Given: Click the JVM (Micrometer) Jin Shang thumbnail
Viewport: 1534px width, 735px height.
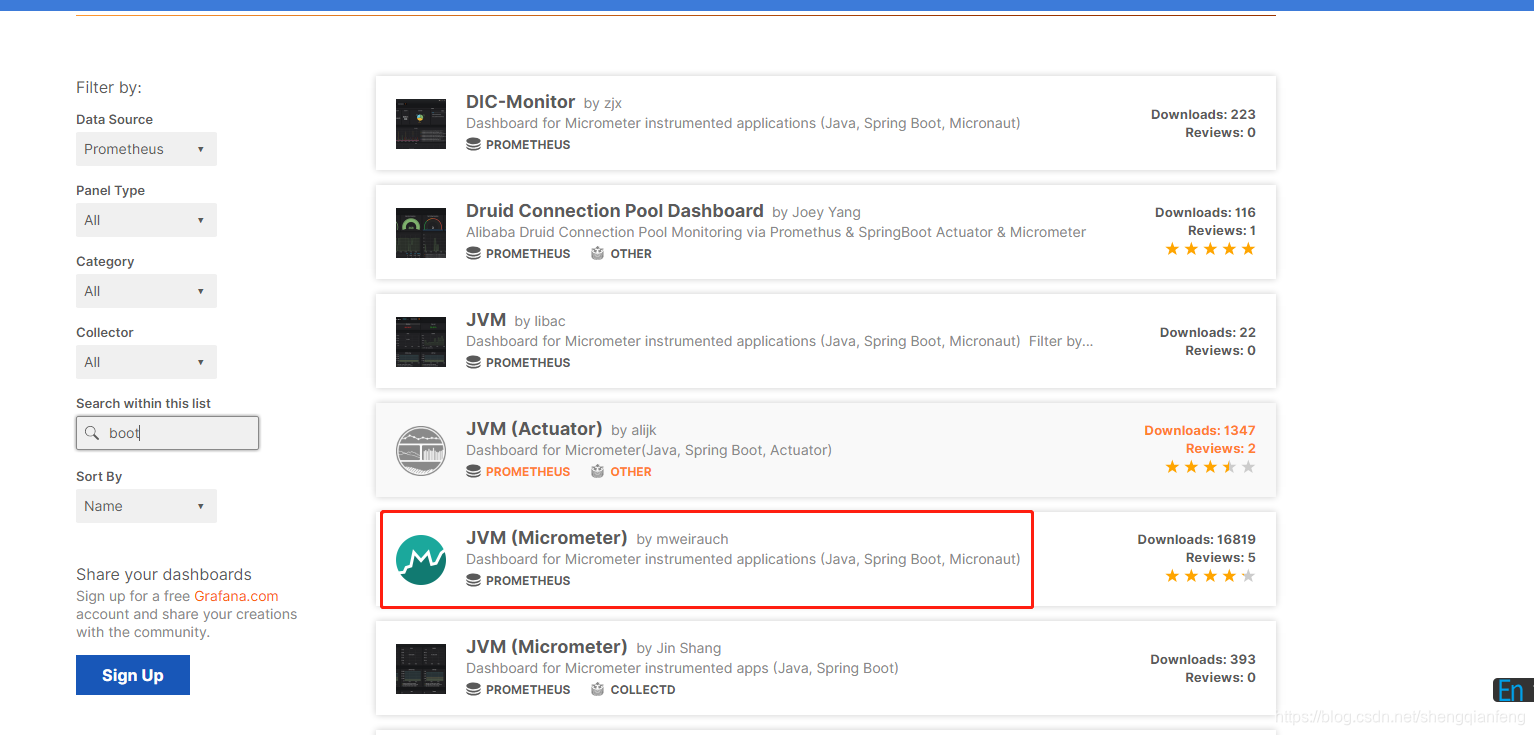Looking at the screenshot, I should point(421,669).
